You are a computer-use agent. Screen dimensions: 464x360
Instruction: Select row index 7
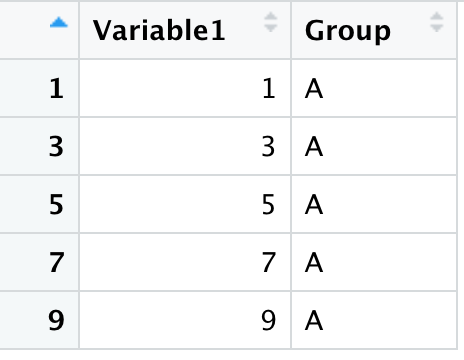(39, 262)
